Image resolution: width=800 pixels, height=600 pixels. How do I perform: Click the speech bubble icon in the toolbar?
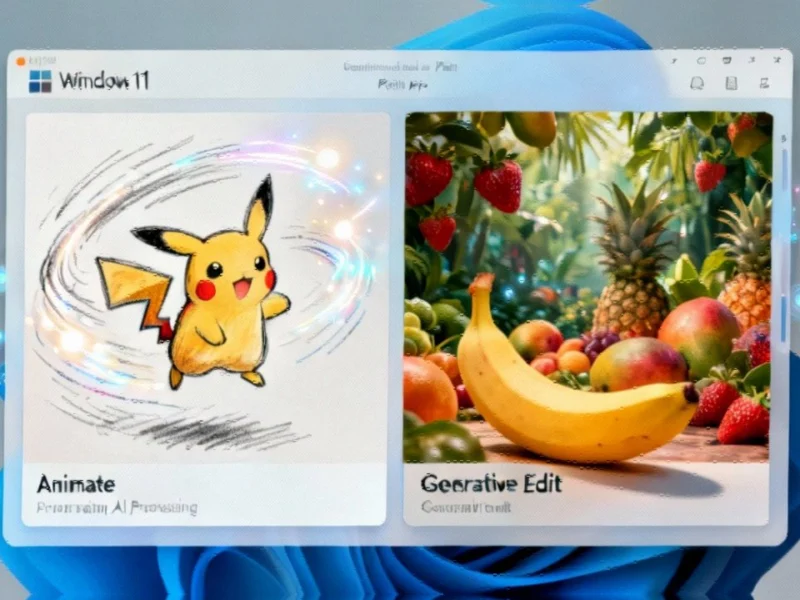click(697, 84)
